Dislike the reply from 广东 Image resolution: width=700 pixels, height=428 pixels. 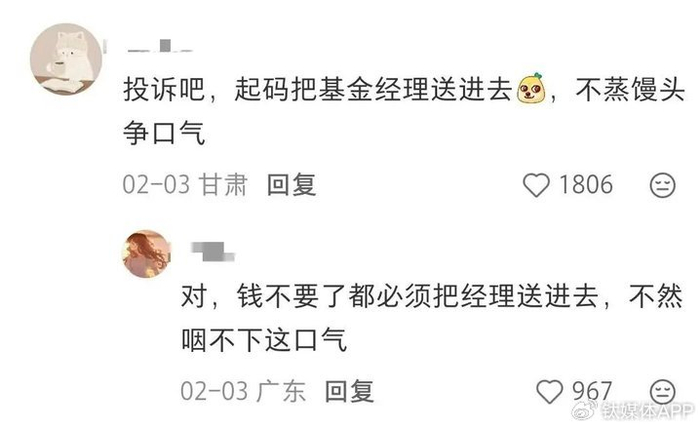662,392
